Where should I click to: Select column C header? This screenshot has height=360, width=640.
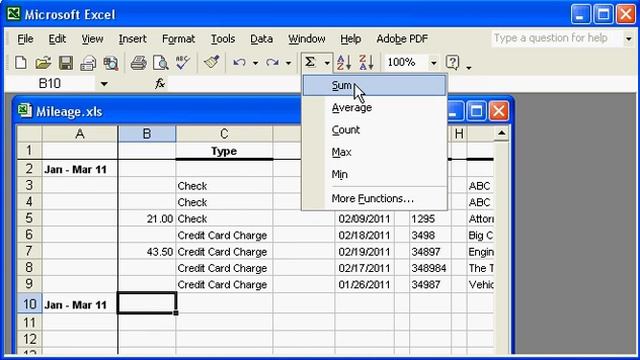pyautogui.click(x=224, y=134)
